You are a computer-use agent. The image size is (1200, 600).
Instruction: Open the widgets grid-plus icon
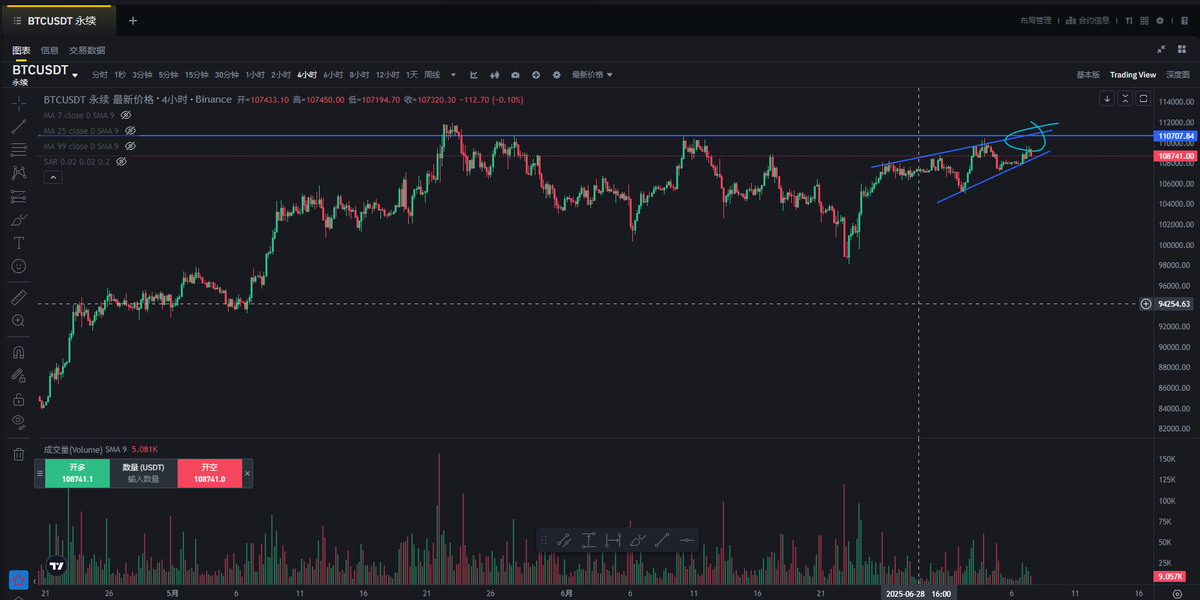pos(1181,49)
